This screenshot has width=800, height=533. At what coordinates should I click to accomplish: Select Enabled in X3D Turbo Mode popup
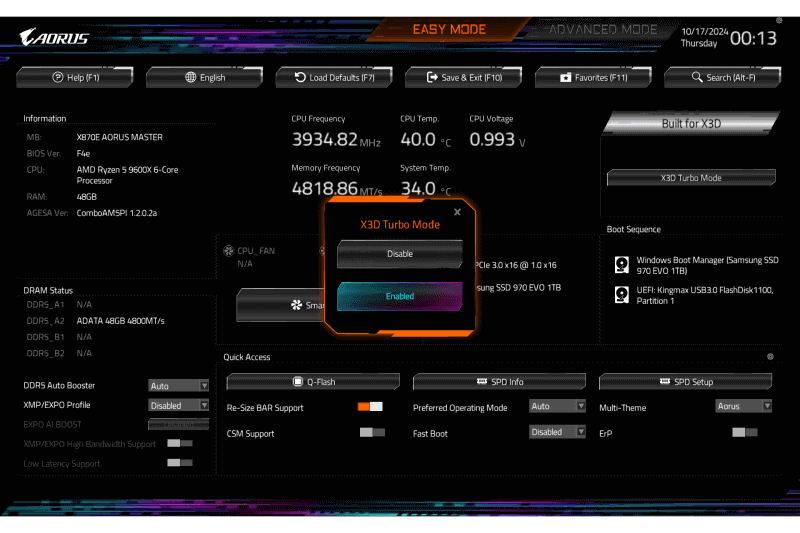point(400,296)
